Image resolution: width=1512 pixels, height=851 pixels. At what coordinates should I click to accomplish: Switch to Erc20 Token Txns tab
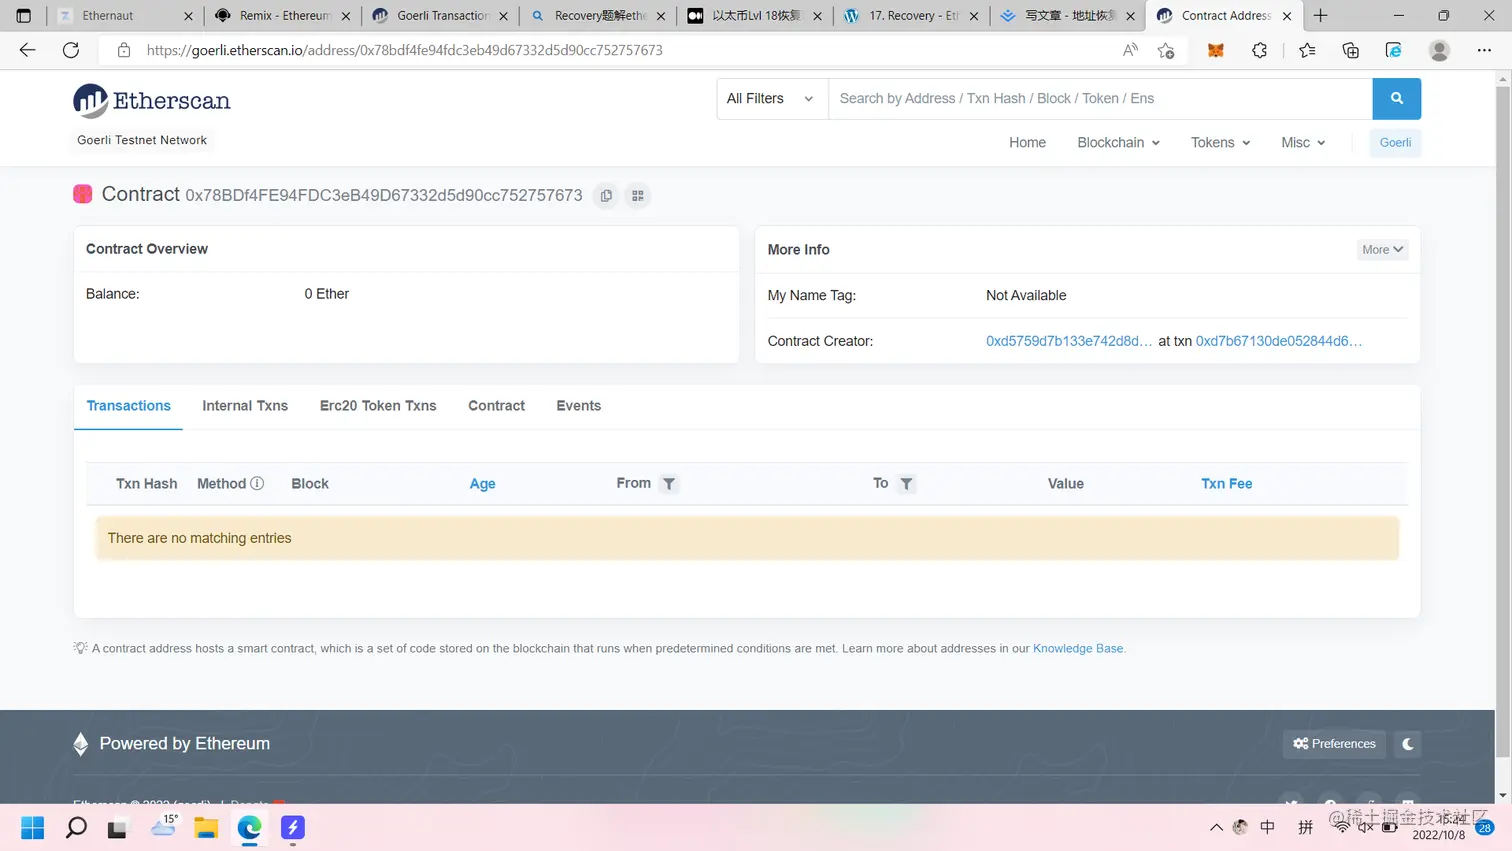pos(378,406)
